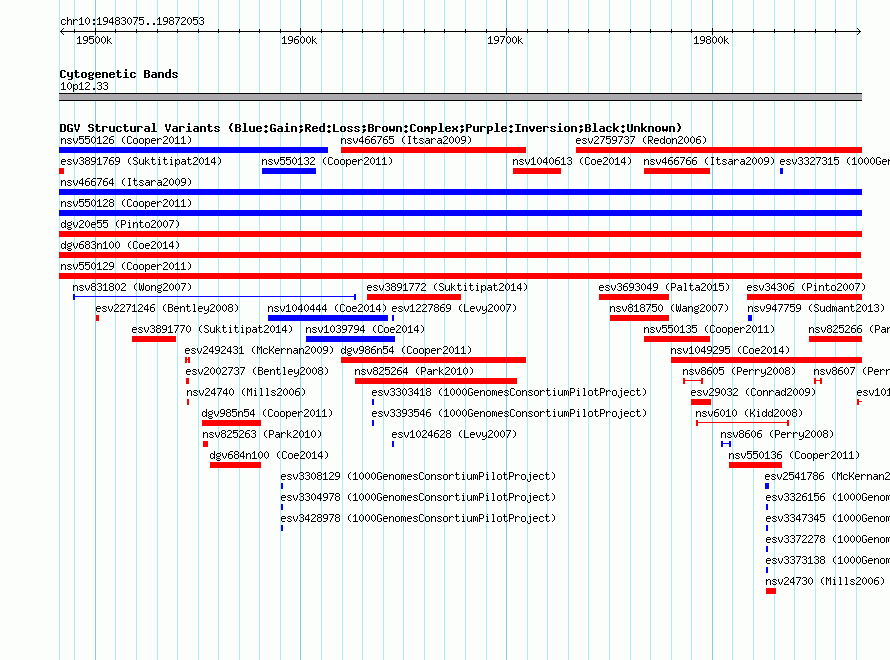Select the nsv831802 (Wong2007) label
Image resolution: width=890 pixels, height=660 pixels.
pyautogui.click(x=132, y=287)
